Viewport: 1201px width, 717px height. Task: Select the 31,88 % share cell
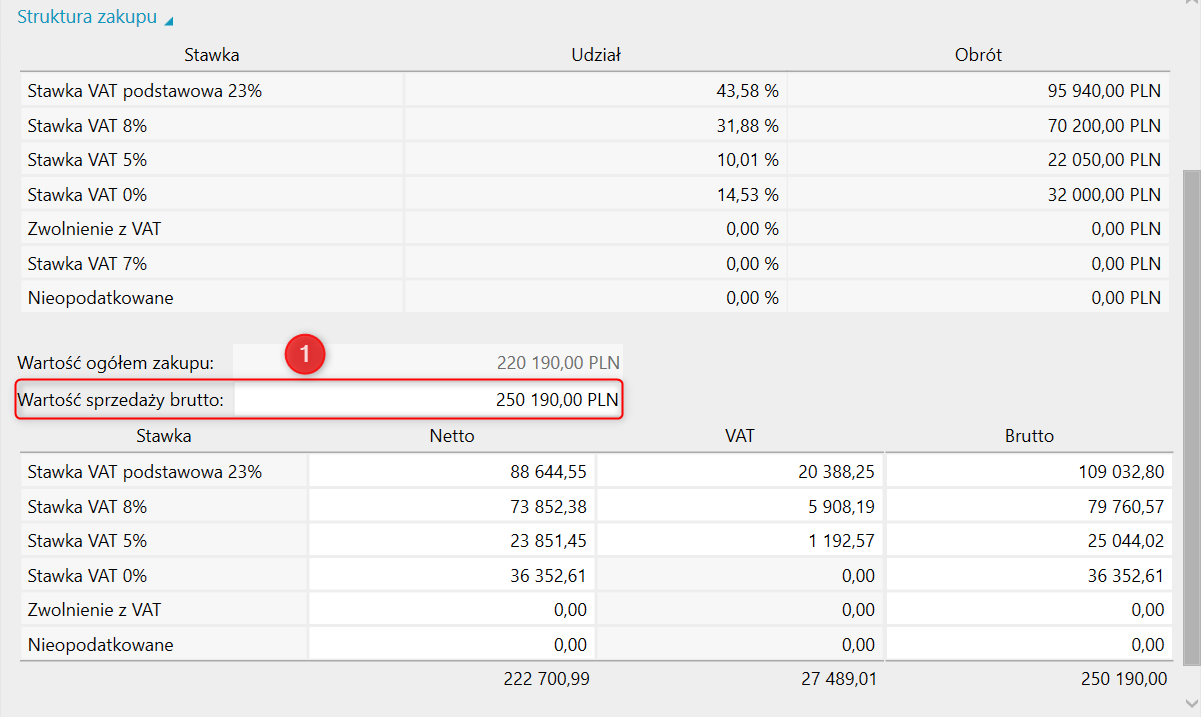(x=595, y=126)
